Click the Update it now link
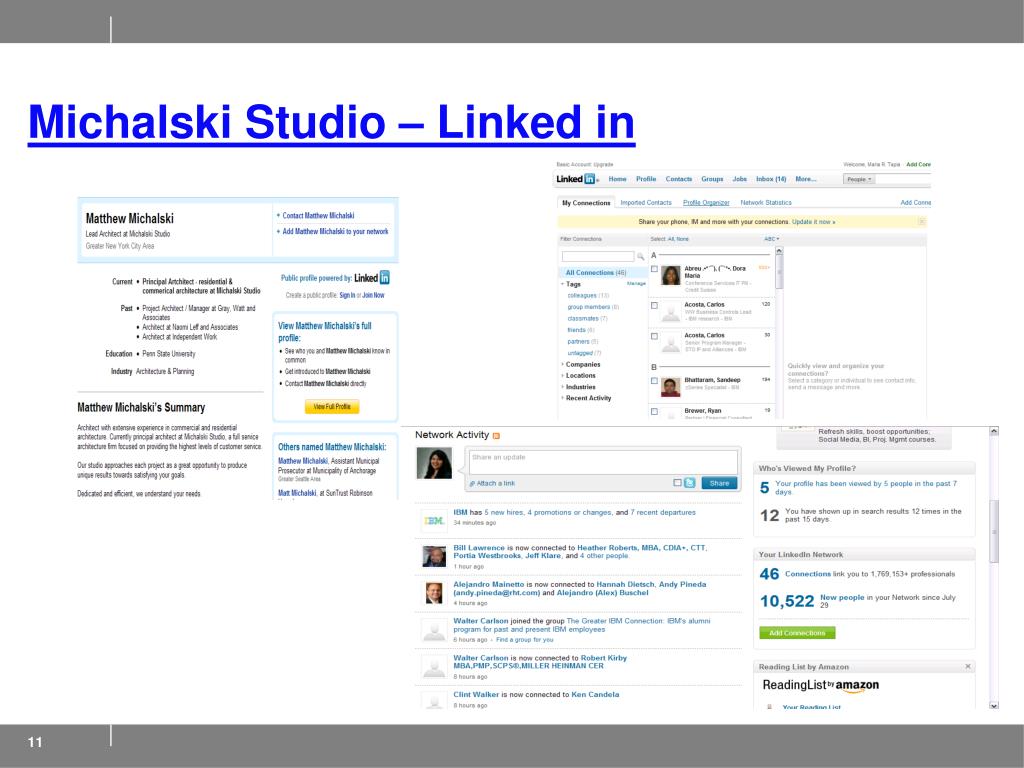 coord(813,222)
